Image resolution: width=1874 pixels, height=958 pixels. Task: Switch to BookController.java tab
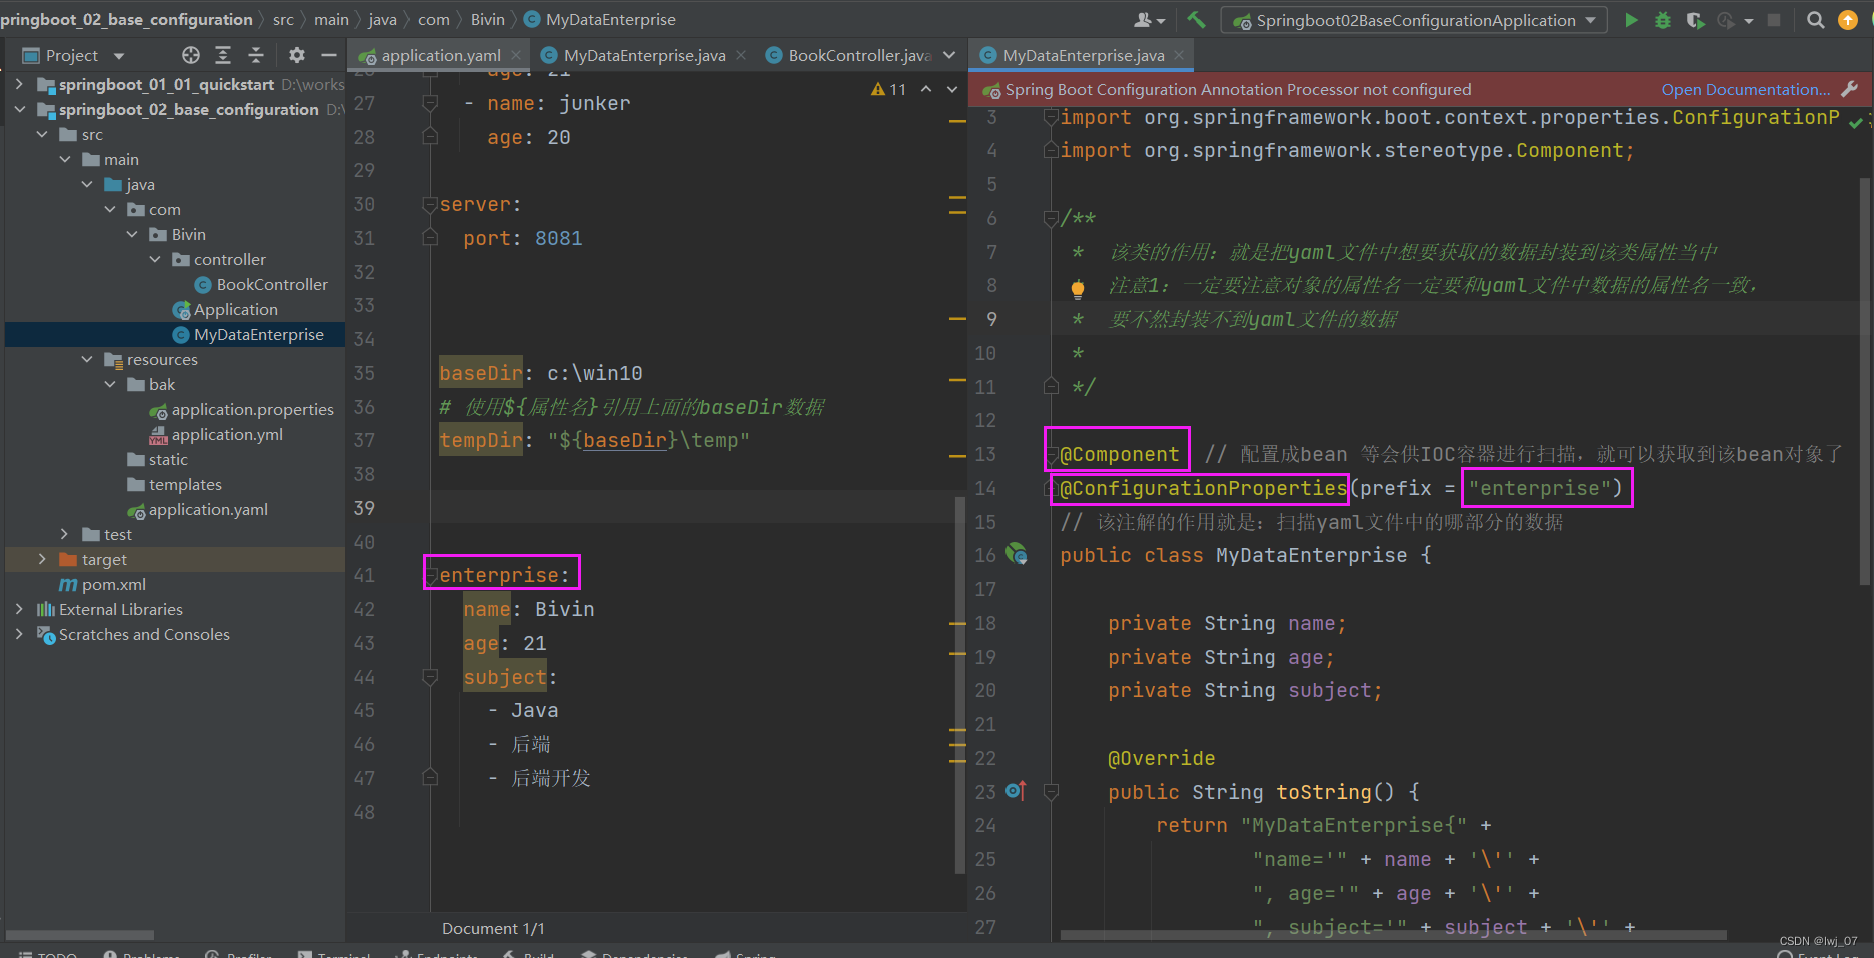tap(858, 55)
